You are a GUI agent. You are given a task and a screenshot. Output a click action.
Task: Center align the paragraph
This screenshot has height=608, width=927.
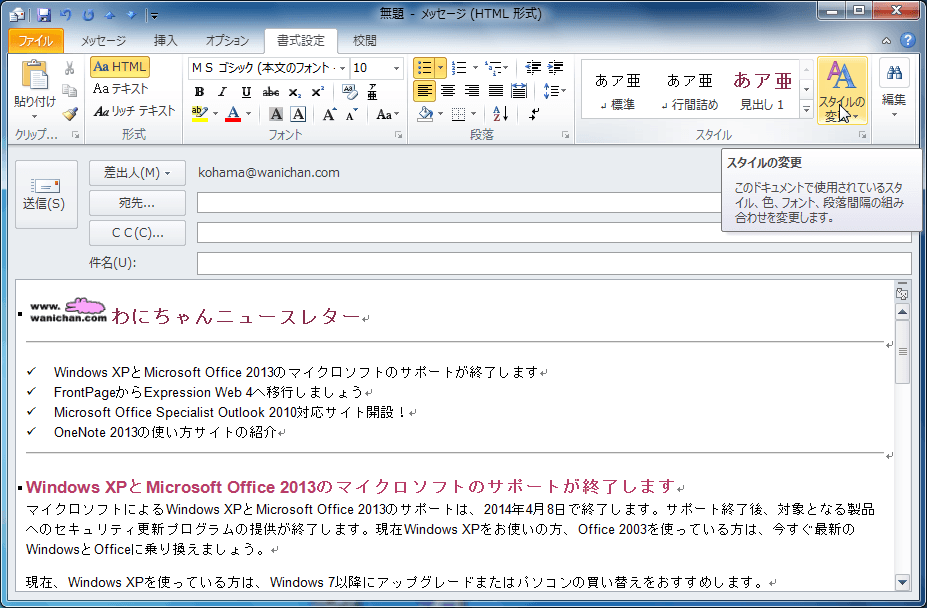click(x=448, y=90)
